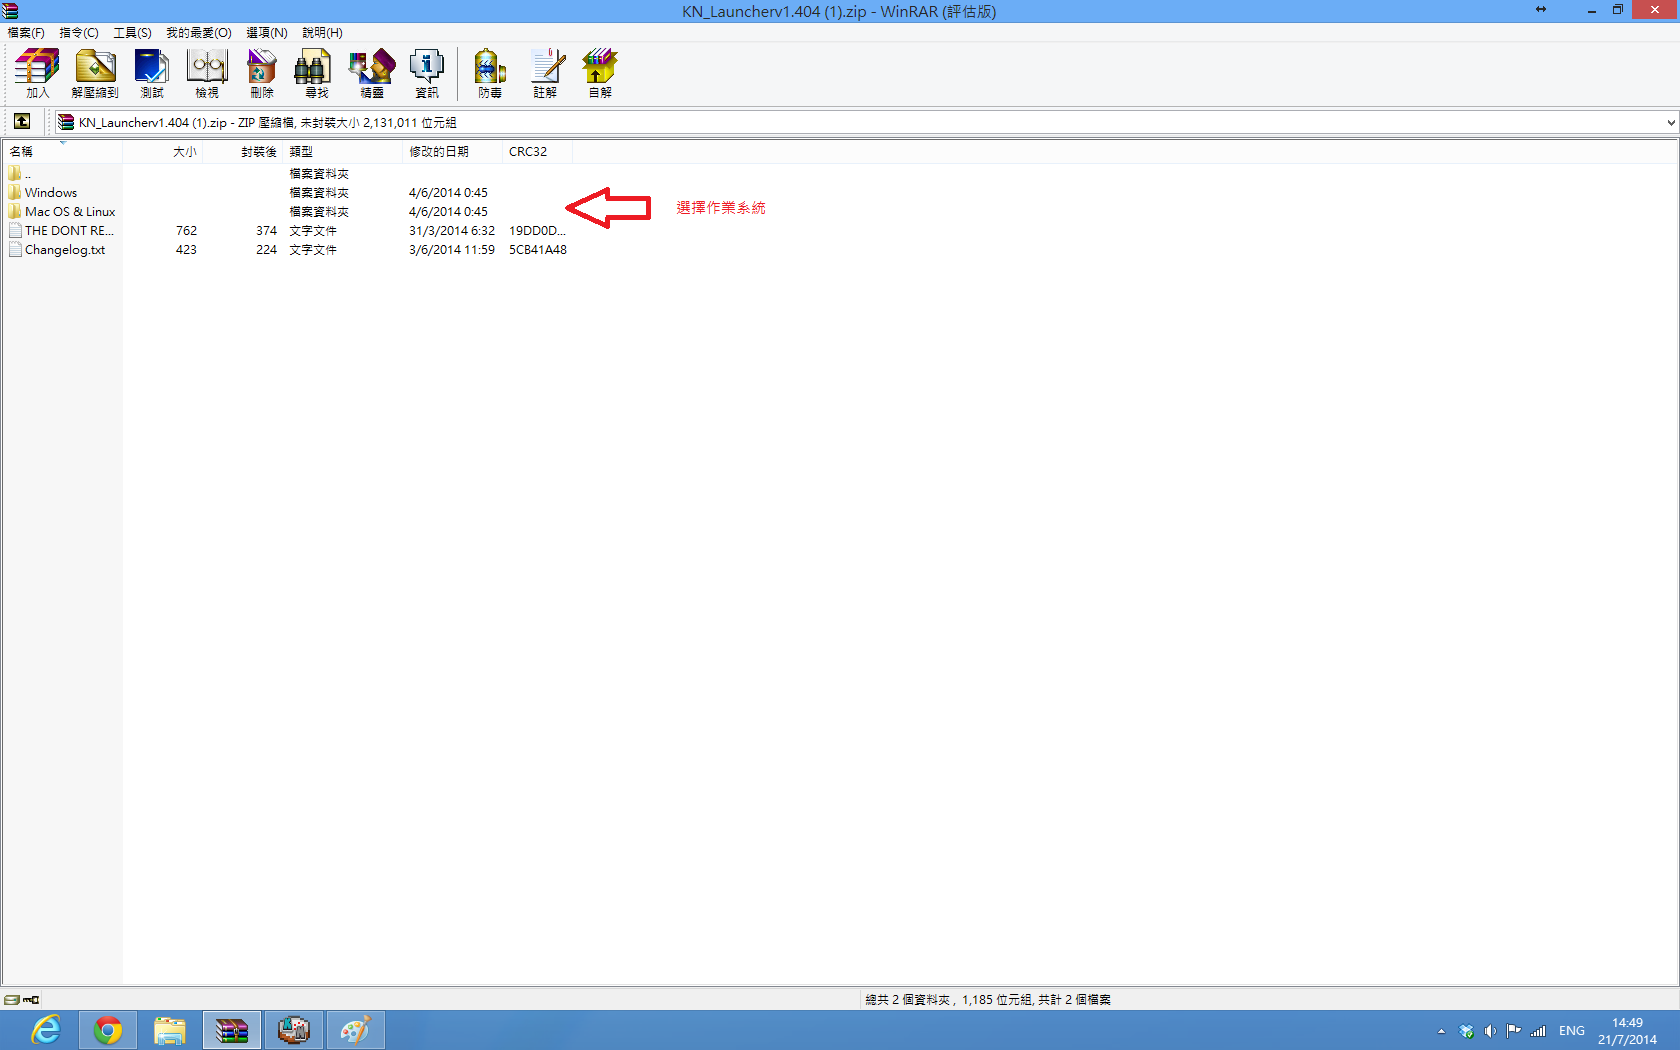The width and height of the screenshot is (1680, 1050).
Task: Open the 指令(C) menu
Action: click(79, 33)
